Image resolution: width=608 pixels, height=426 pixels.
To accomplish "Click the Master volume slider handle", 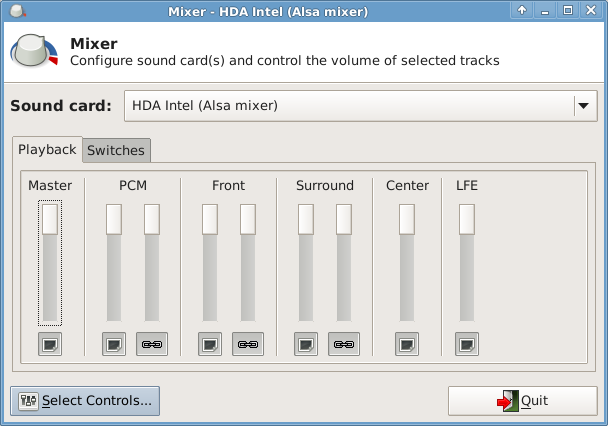I will click(50, 219).
